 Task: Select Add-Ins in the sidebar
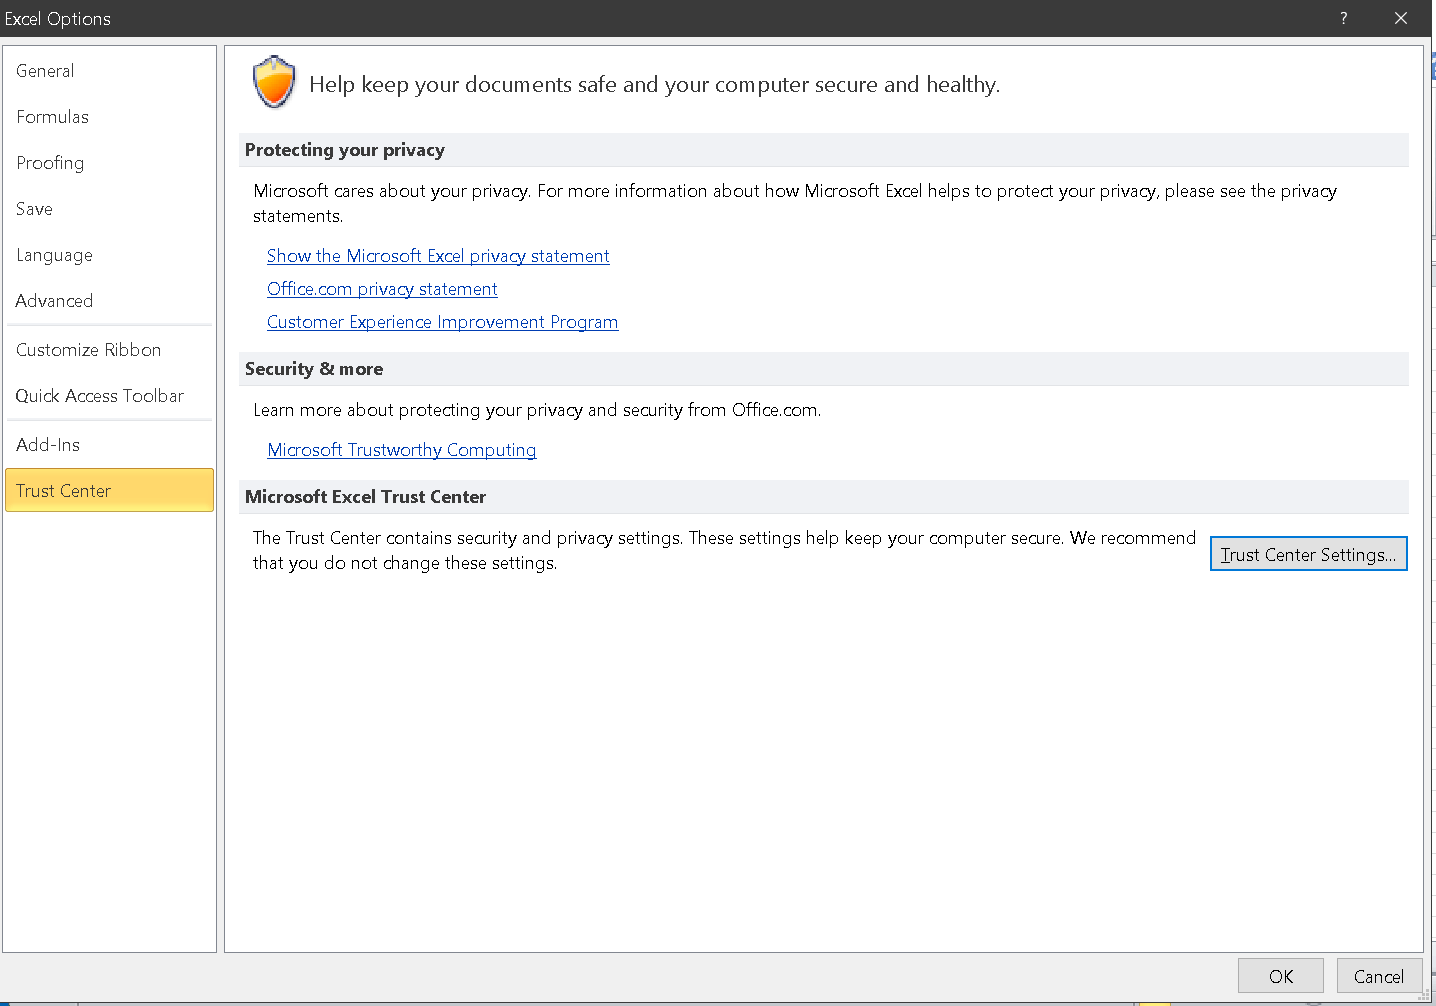[x=109, y=445]
